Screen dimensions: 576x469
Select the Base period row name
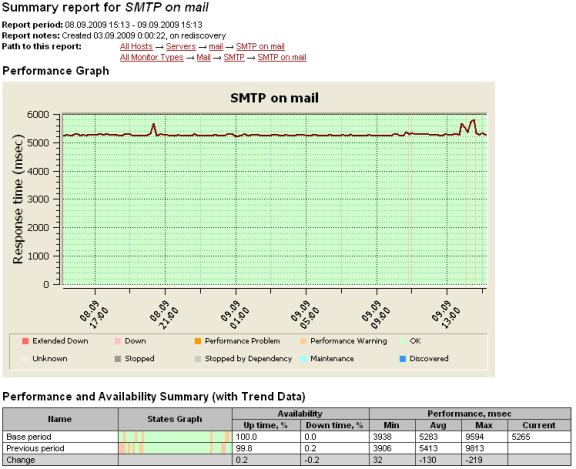[x=29, y=437]
